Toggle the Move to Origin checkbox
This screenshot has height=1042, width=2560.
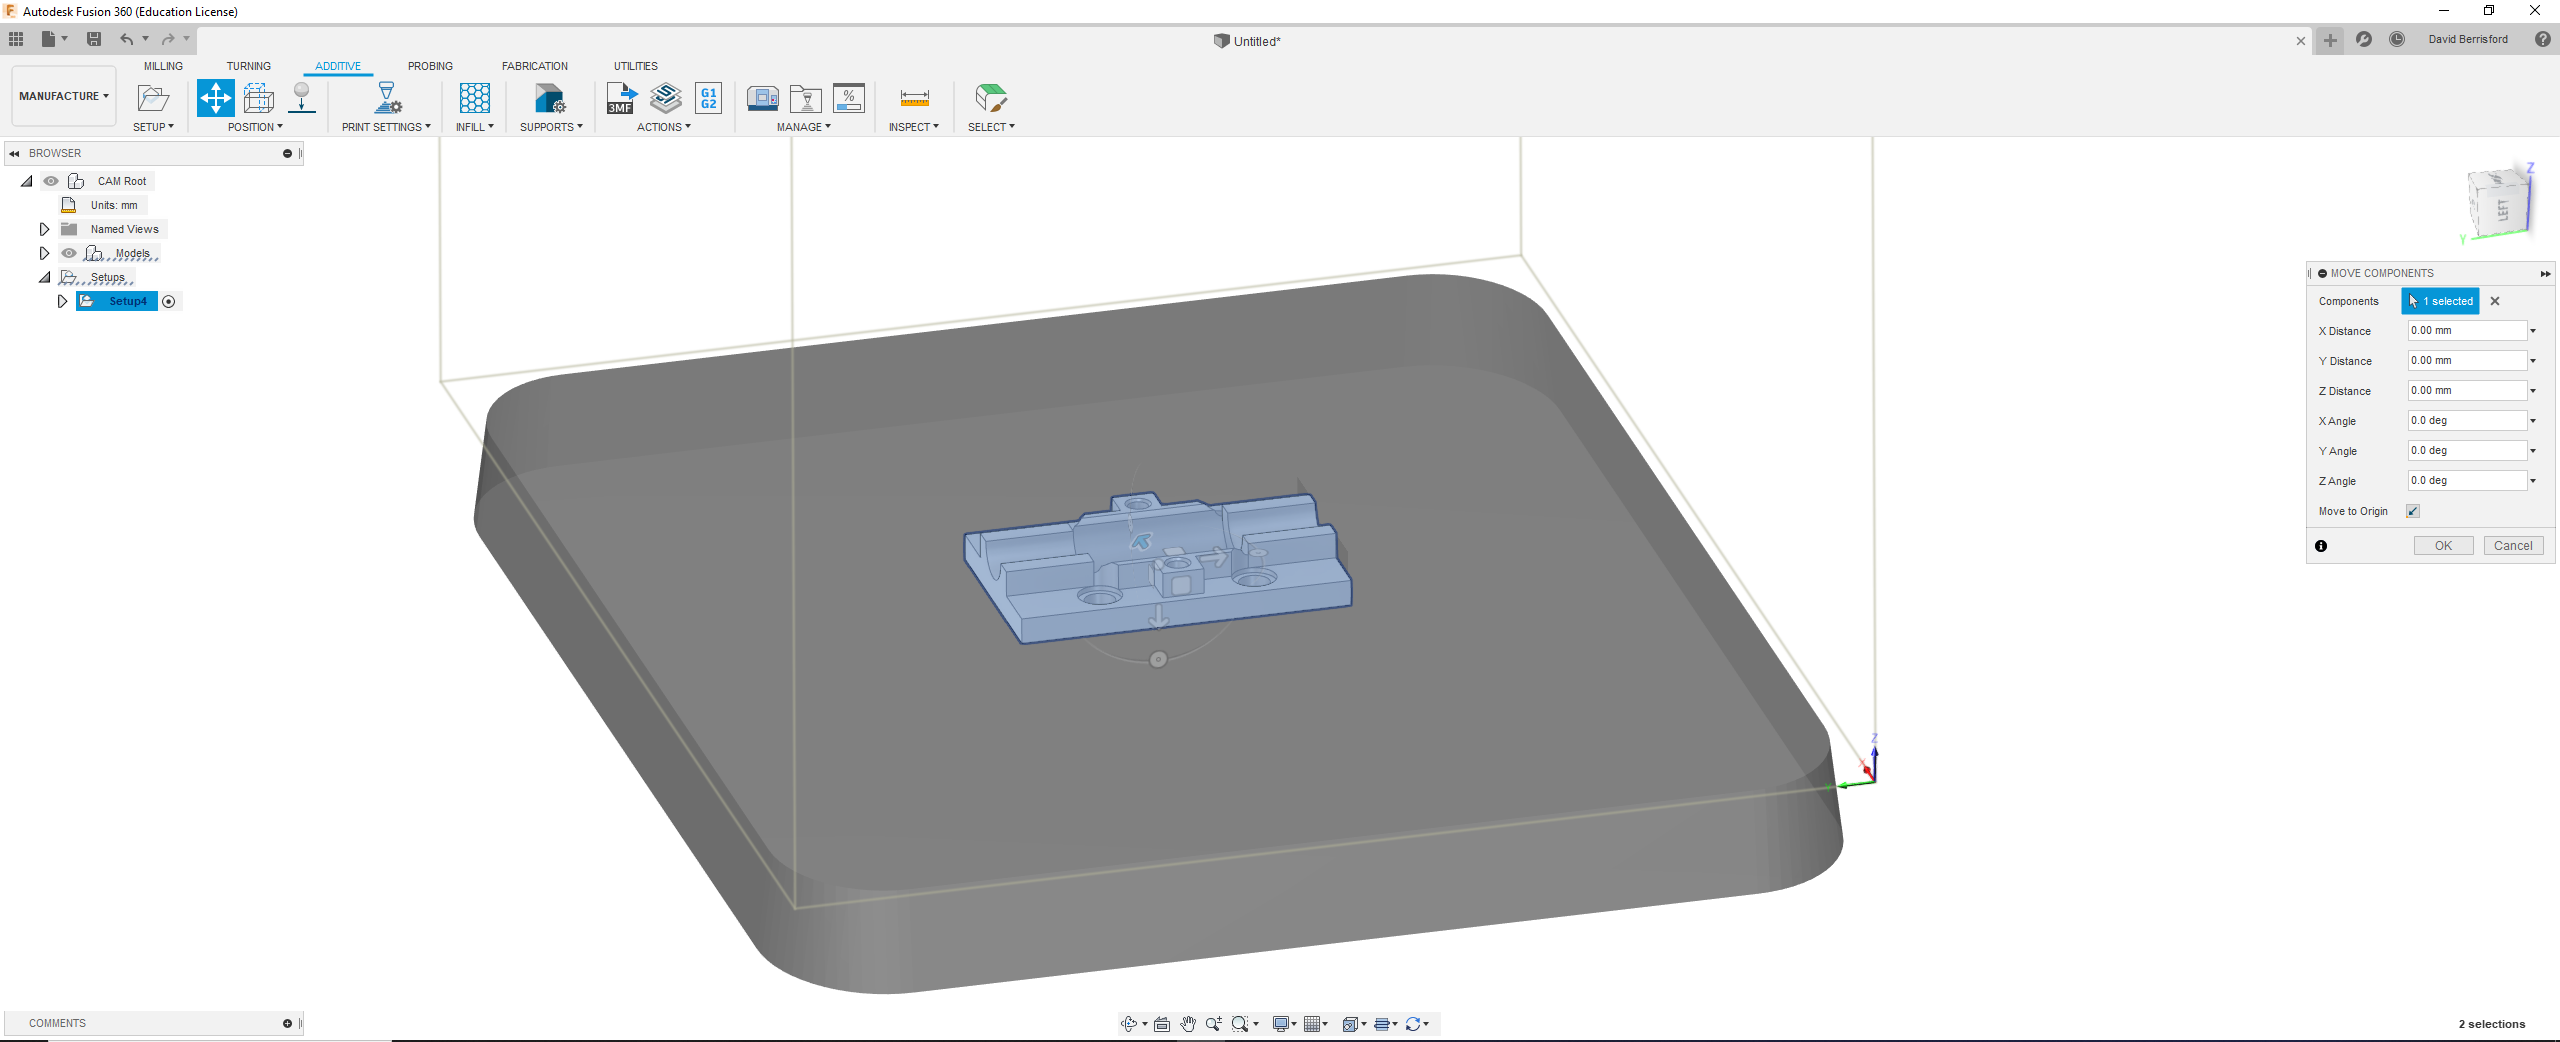click(x=2413, y=511)
